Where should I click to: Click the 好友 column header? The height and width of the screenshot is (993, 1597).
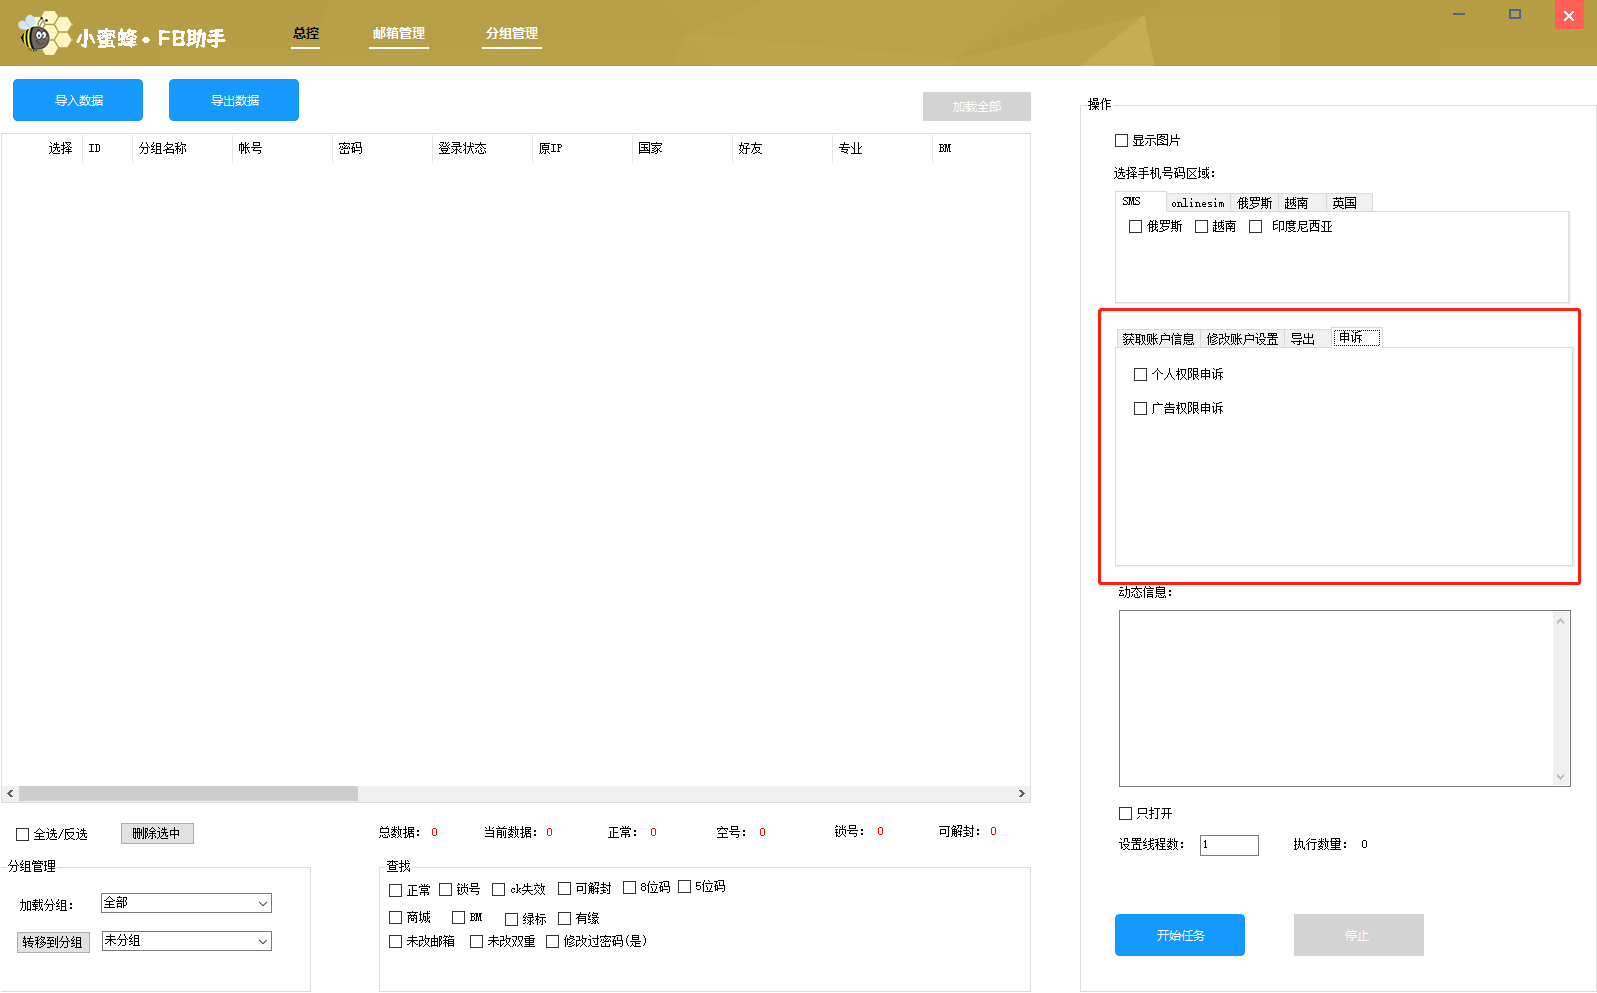pyautogui.click(x=782, y=149)
